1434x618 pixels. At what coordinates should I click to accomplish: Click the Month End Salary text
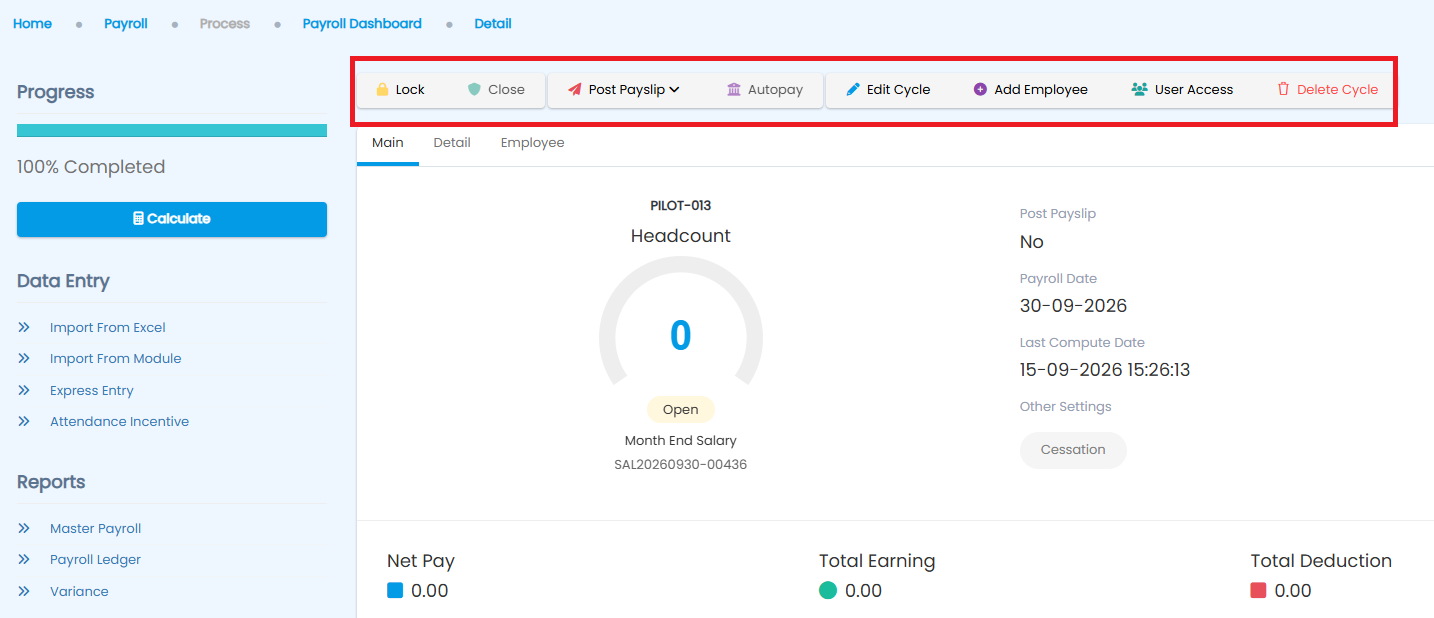[x=681, y=440]
